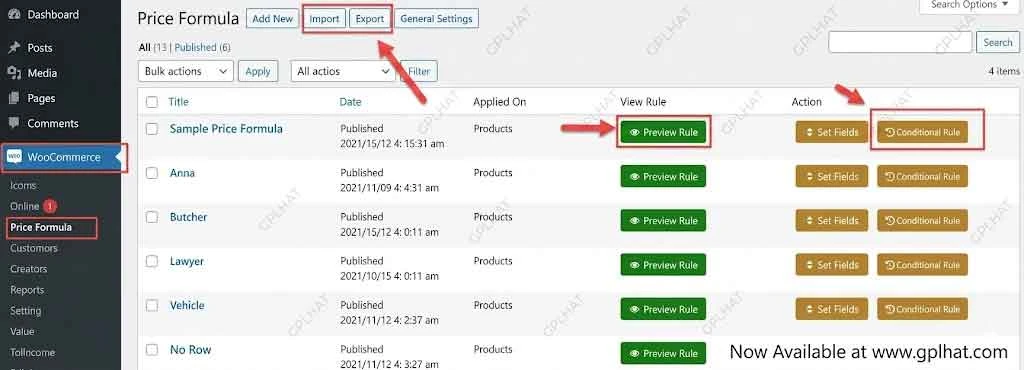Expand the All actions filter dropdown
Viewport: 1024px width, 370px height.
[342, 71]
